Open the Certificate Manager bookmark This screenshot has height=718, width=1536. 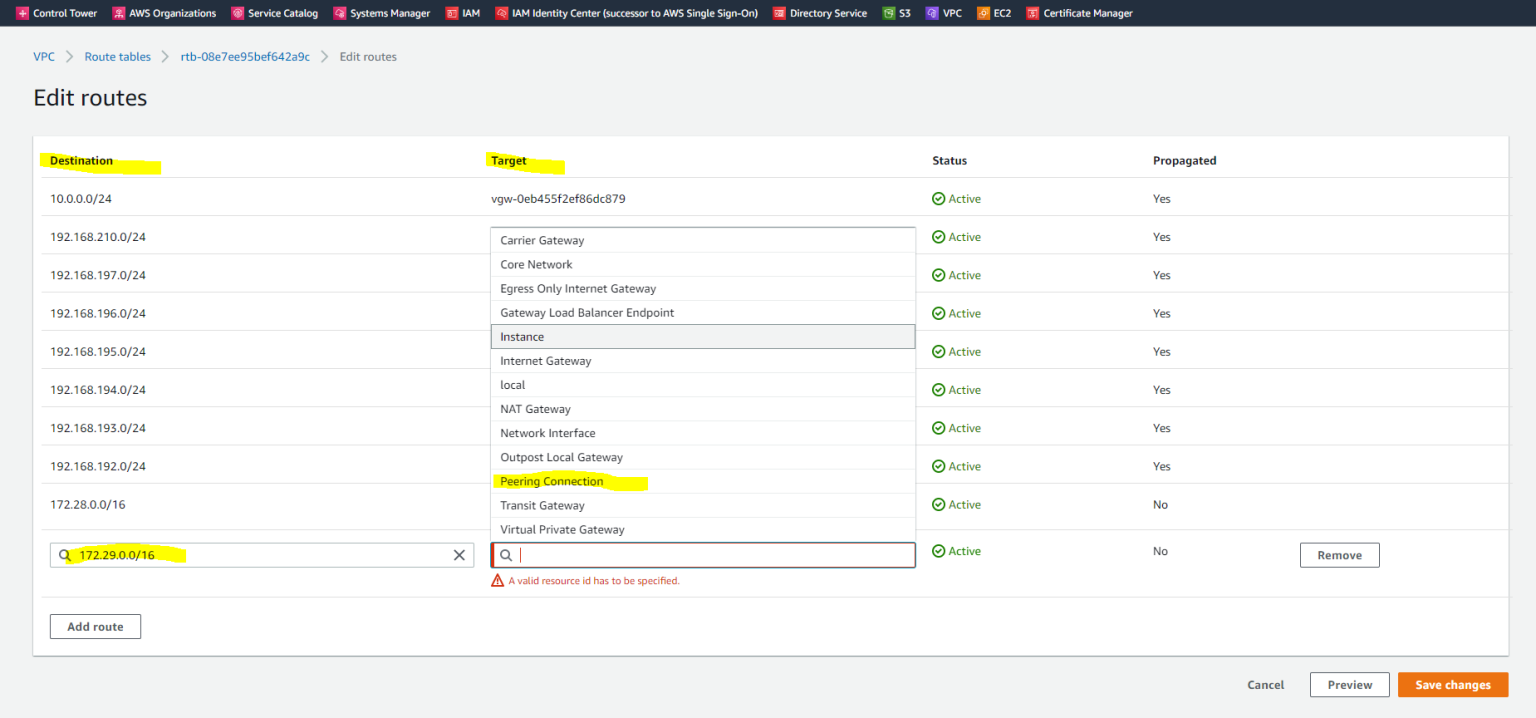coord(1079,13)
